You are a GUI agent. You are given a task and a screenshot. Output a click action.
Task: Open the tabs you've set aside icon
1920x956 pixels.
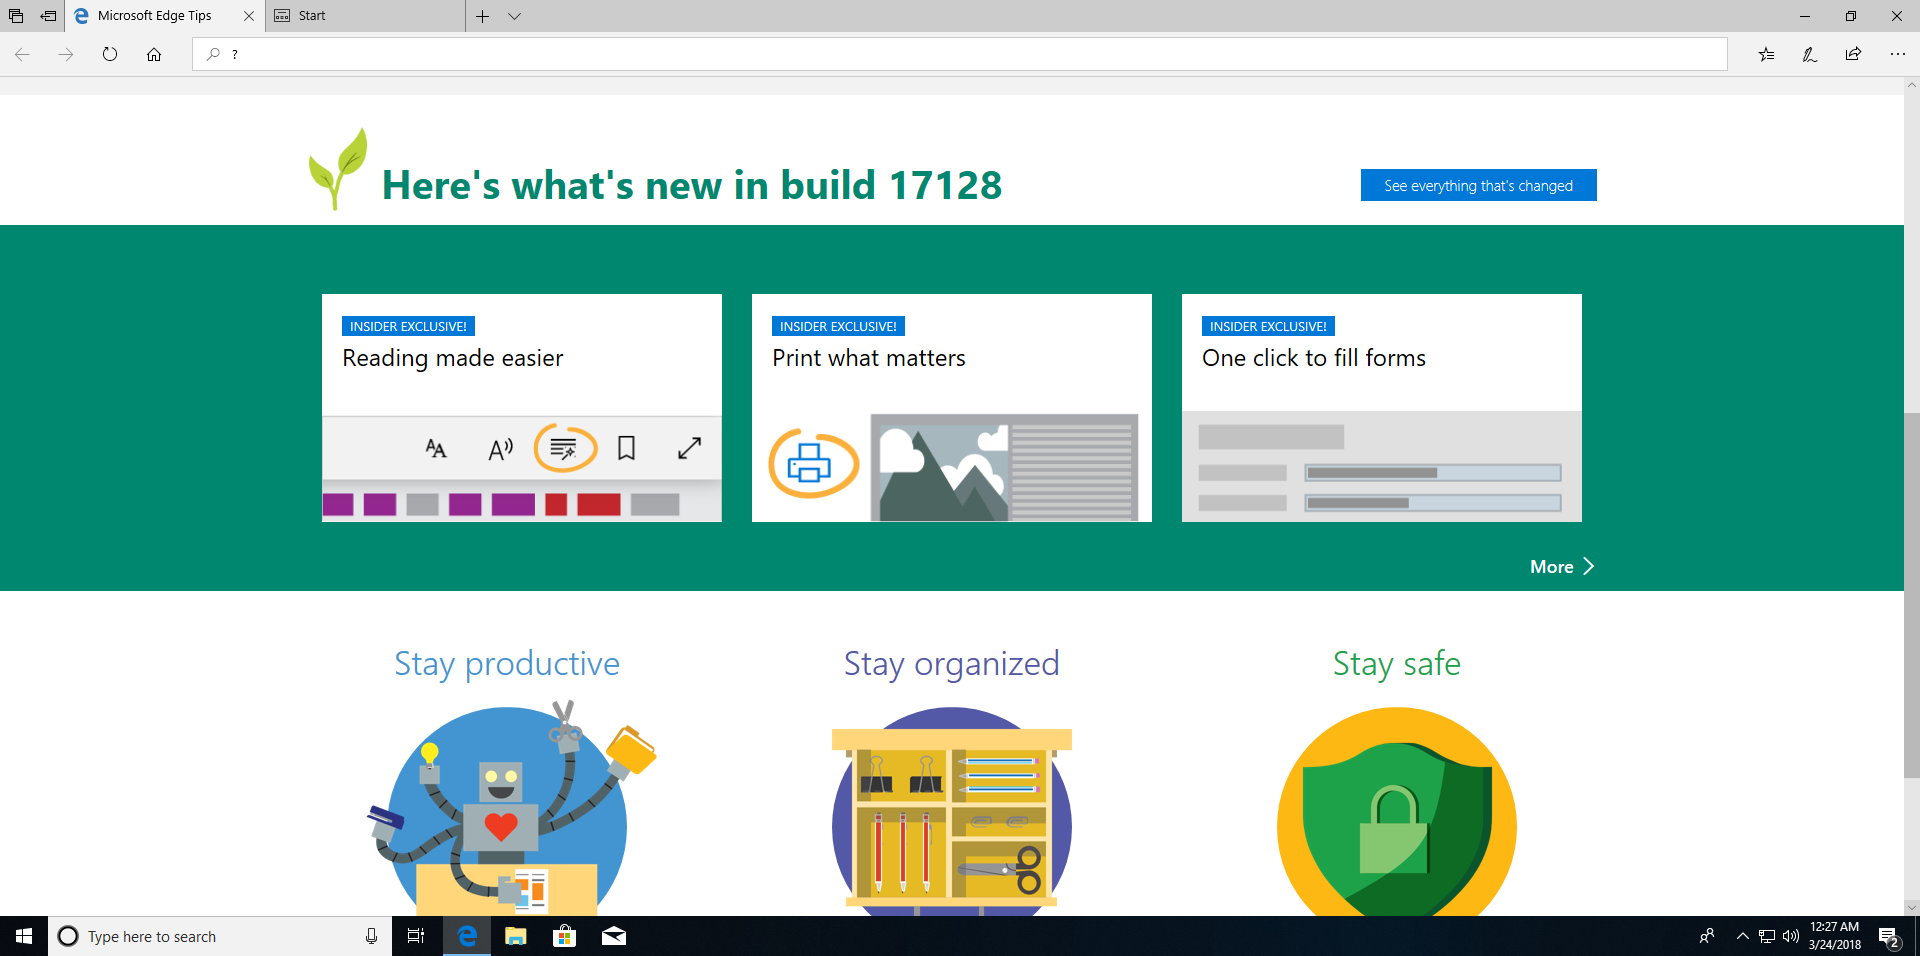(16, 16)
